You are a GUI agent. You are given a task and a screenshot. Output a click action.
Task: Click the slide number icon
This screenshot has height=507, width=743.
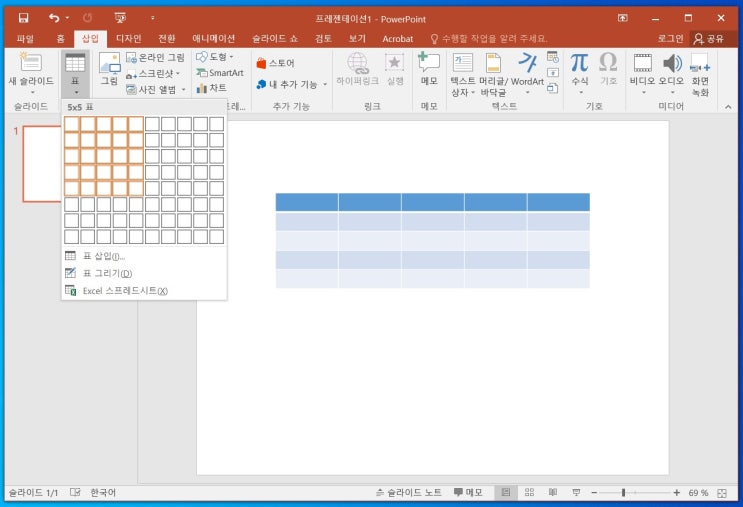tap(553, 72)
